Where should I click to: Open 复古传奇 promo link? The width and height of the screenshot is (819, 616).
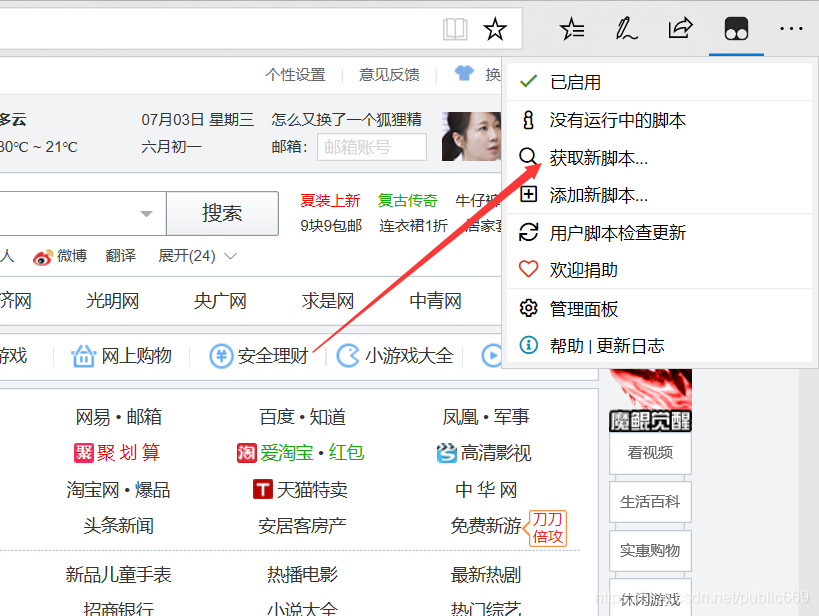(x=407, y=201)
